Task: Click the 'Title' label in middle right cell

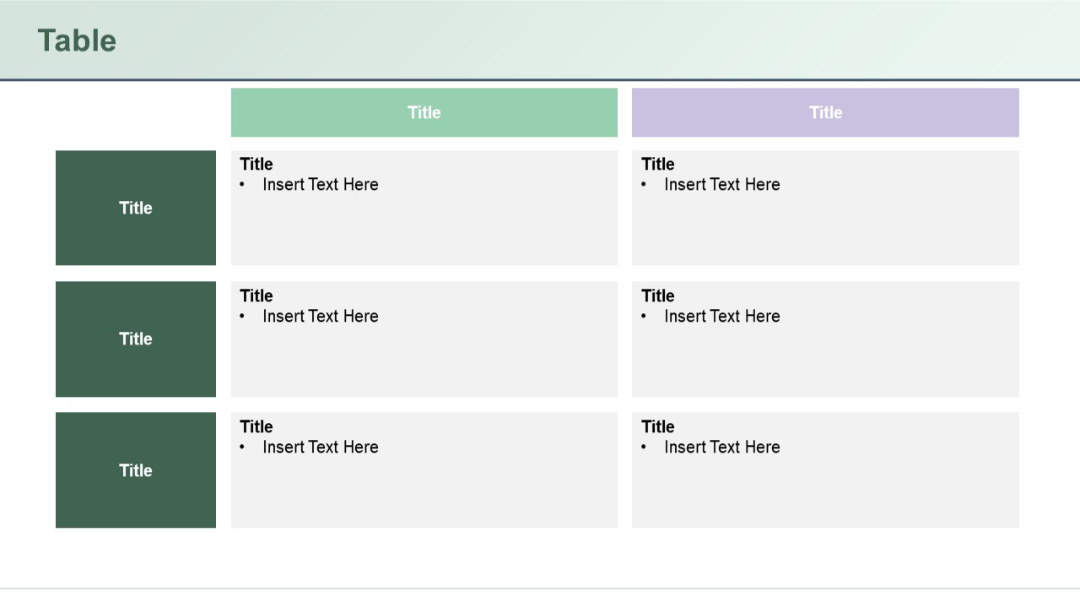Action: 657,295
